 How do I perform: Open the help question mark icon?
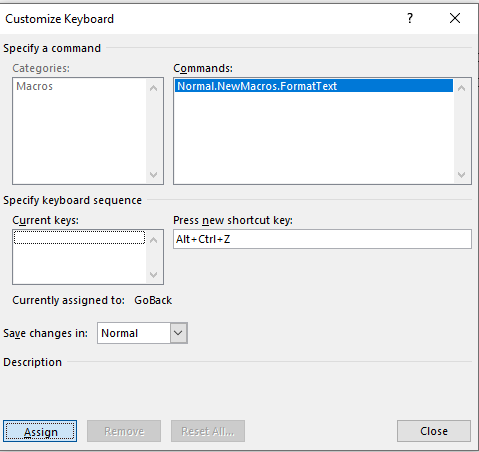click(410, 18)
